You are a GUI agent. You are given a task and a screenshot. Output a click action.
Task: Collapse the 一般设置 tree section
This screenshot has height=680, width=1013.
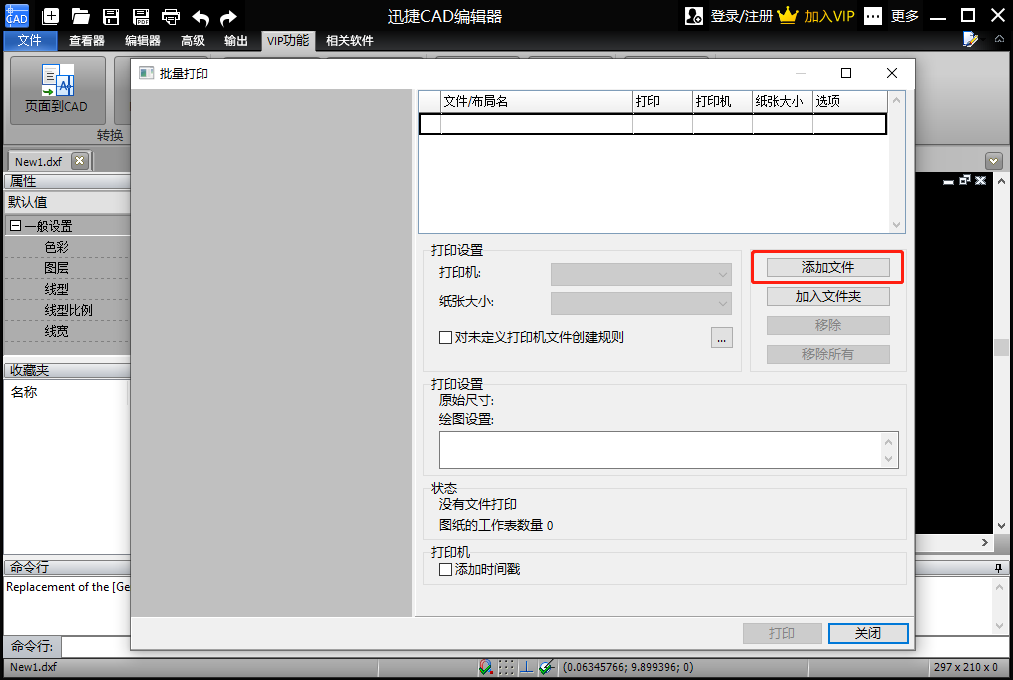16,226
